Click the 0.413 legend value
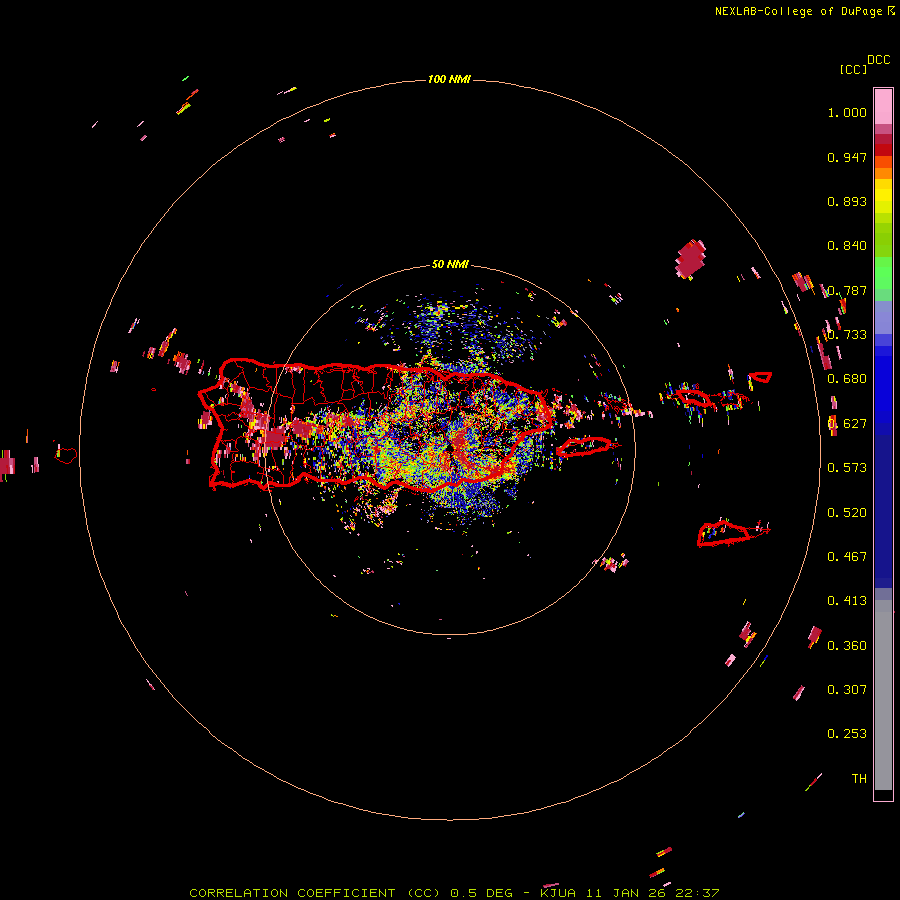Viewport: 900px width, 900px height. click(x=847, y=601)
